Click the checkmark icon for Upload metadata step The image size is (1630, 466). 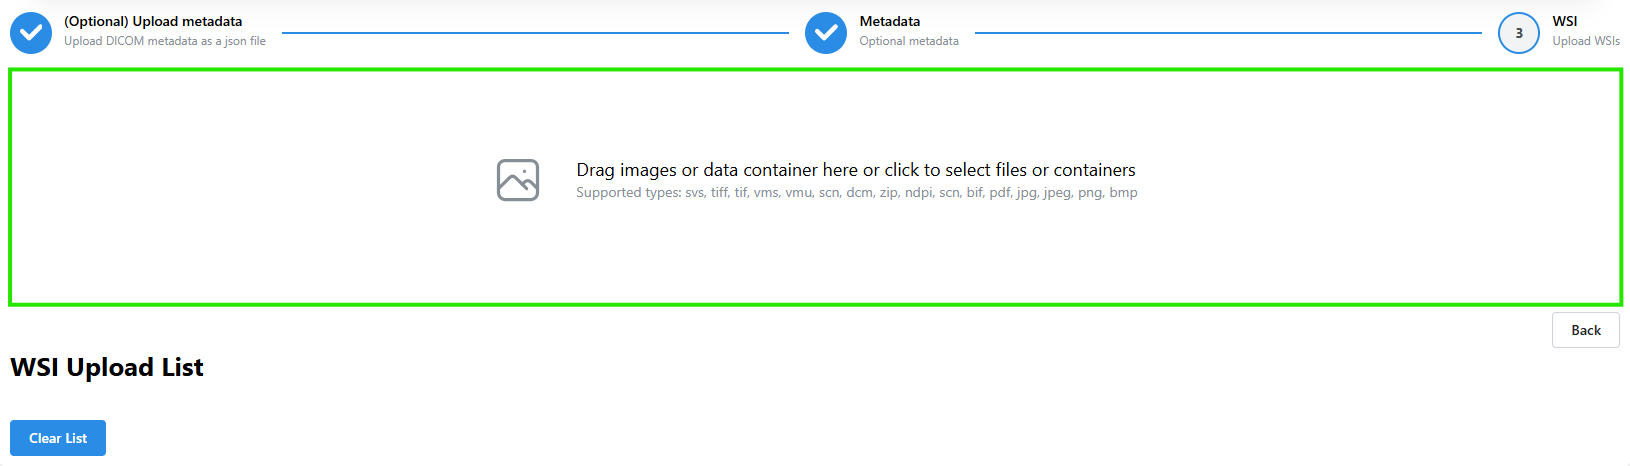pos(31,33)
